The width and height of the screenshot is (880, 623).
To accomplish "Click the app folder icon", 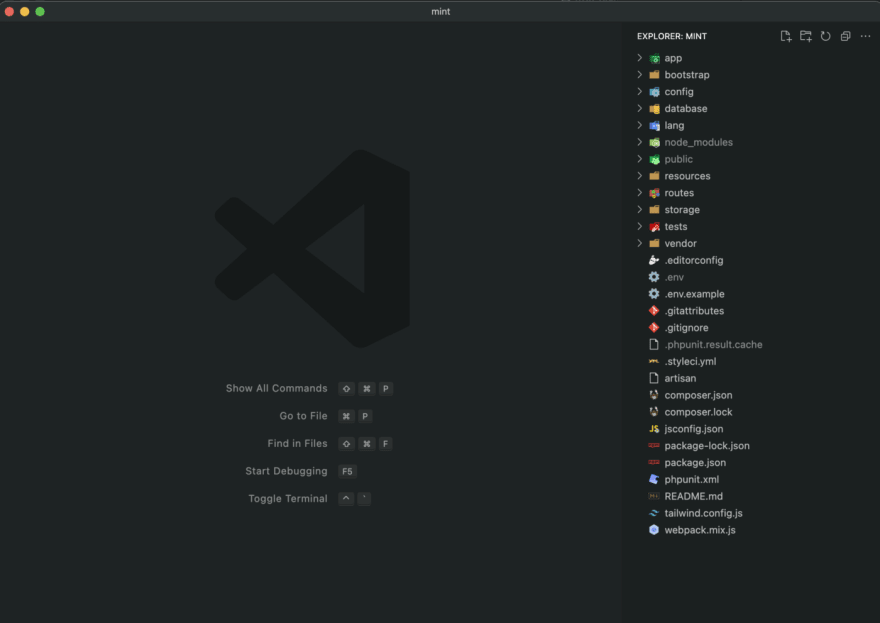I will pyautogui.click(x=654, y=58).
